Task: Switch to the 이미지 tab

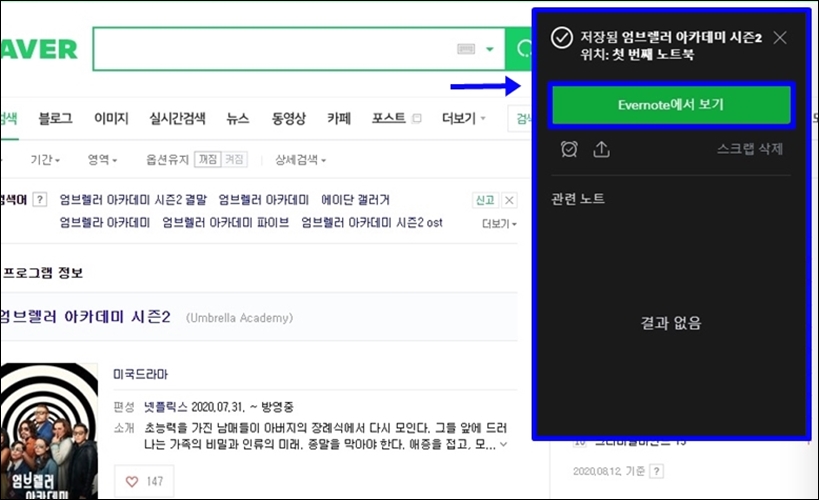Action: click(111, 118)
